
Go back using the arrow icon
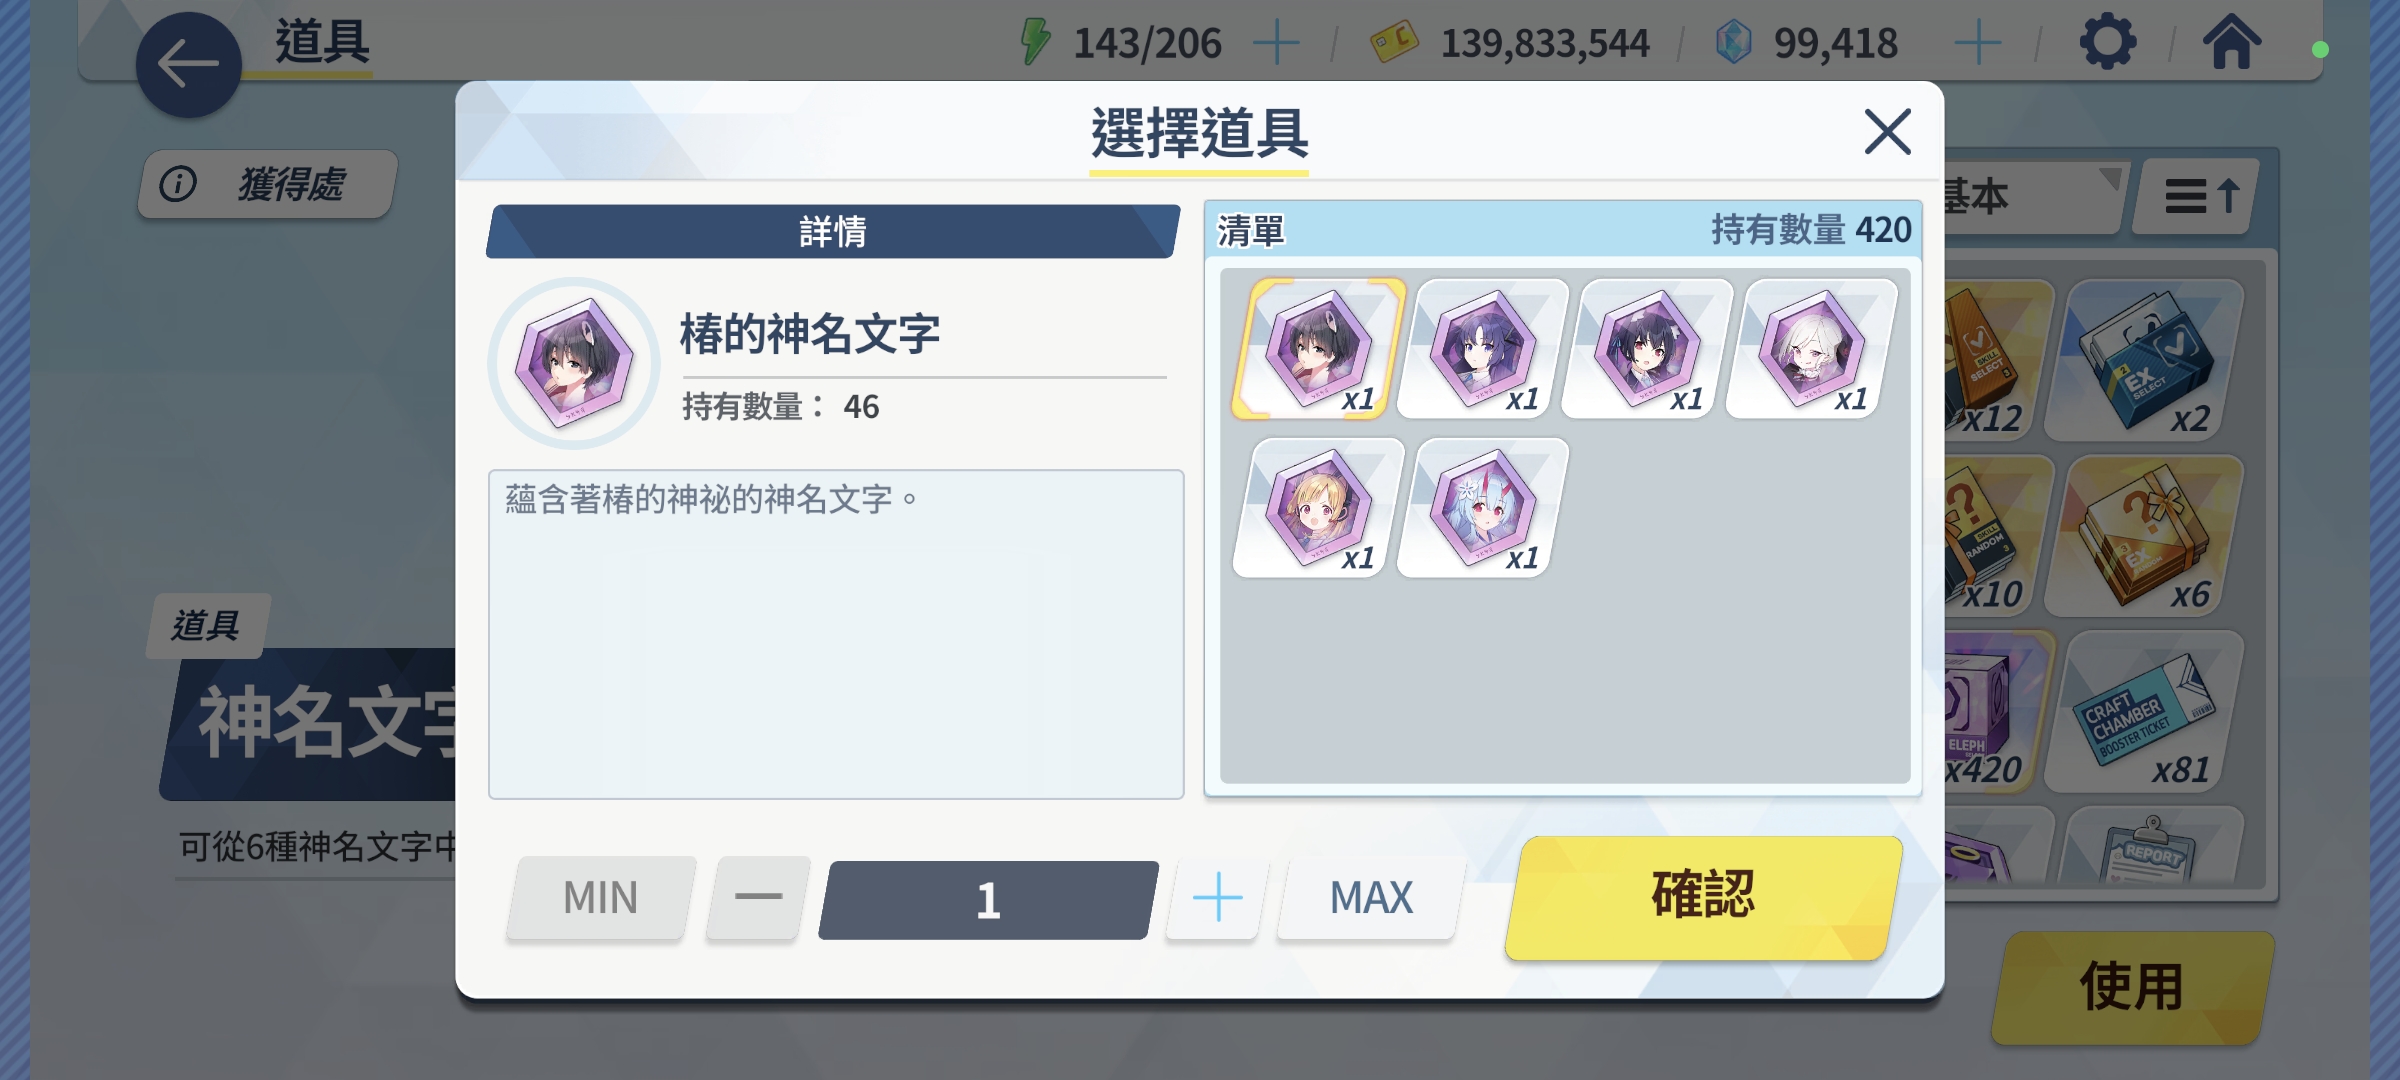(x=188, y=66)
